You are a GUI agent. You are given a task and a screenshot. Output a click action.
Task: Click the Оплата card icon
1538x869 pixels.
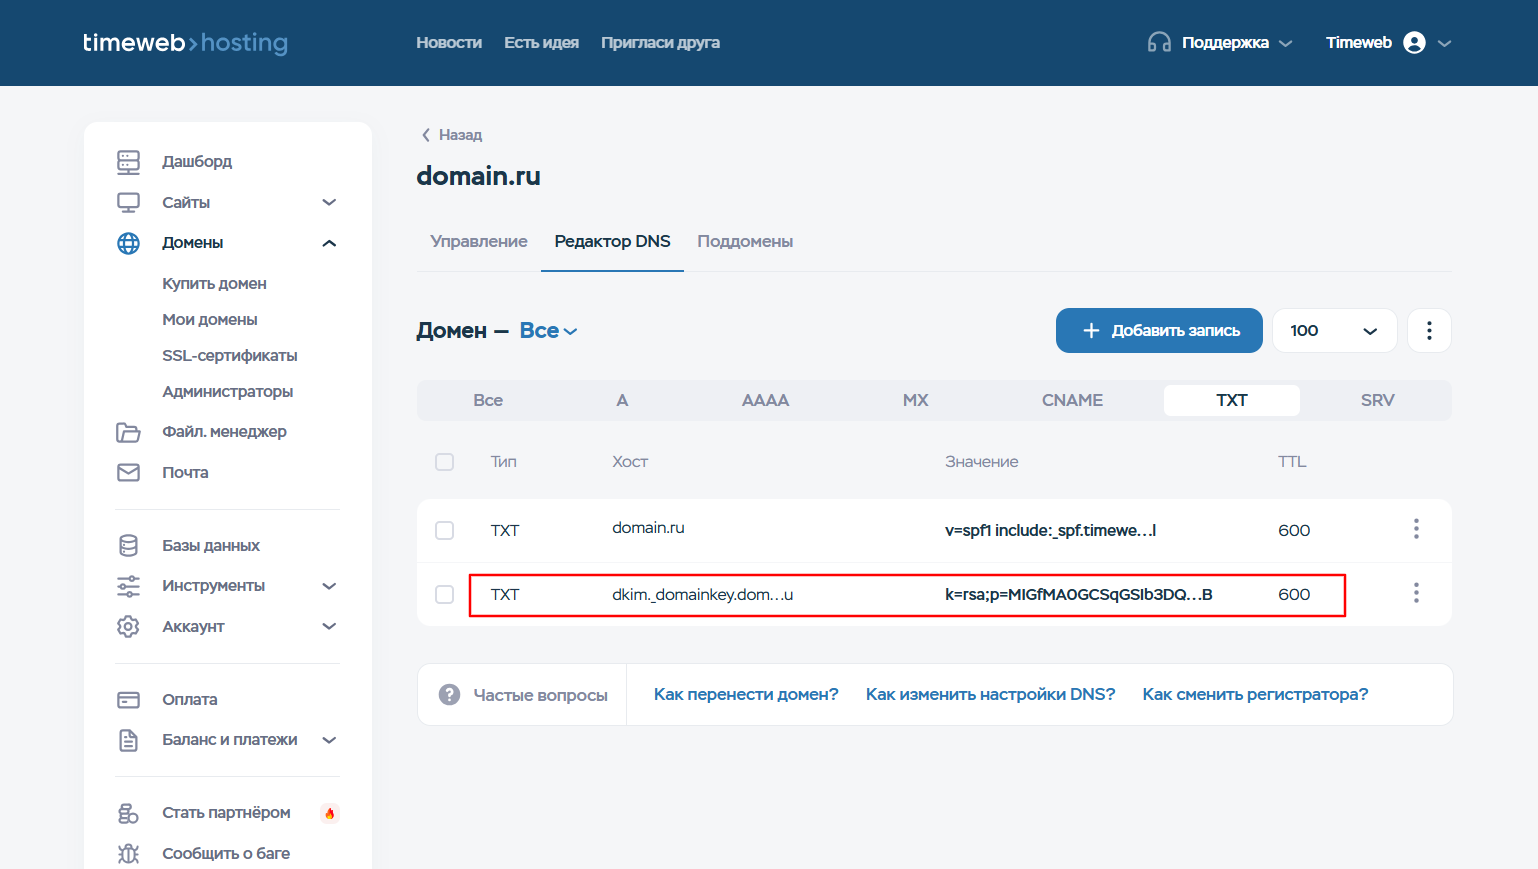coord(128,700)
